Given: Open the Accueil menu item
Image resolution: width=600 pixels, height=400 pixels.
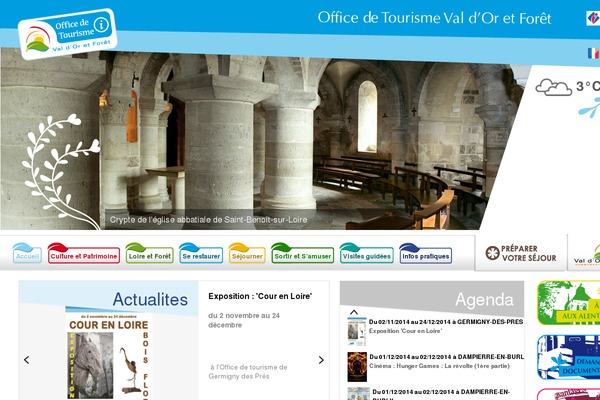Looking at the screenshot, I should [x=27, y=253].
